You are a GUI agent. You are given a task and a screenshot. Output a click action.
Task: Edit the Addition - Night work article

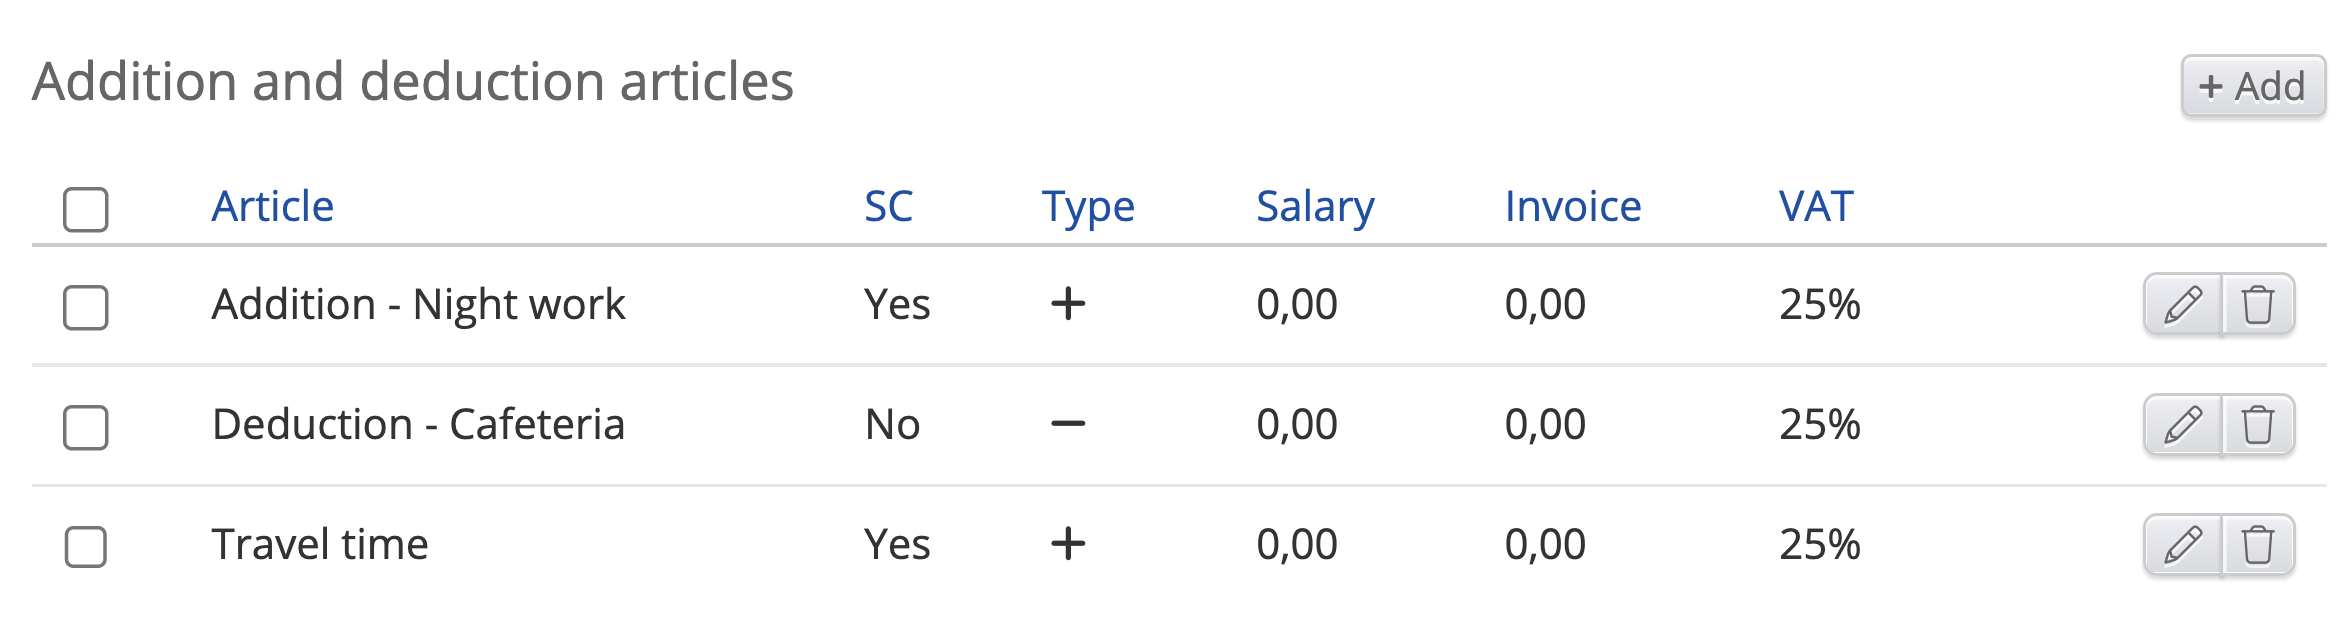2183,304
